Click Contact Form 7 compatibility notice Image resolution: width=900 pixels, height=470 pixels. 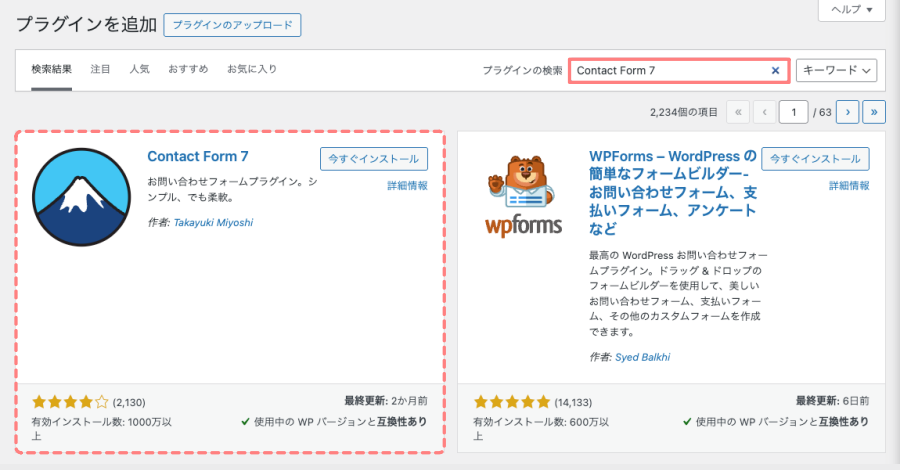point(334,422)
